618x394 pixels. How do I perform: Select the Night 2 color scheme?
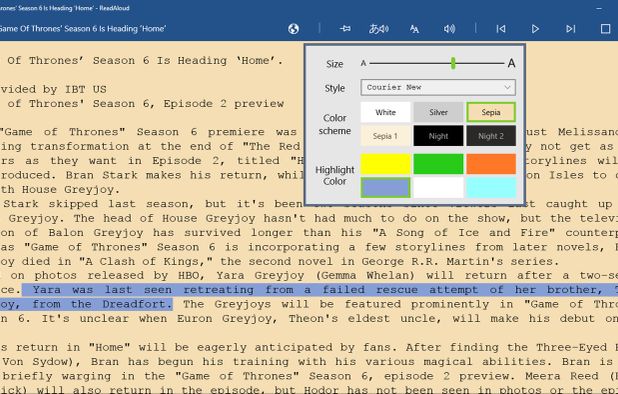click(491, 136)
